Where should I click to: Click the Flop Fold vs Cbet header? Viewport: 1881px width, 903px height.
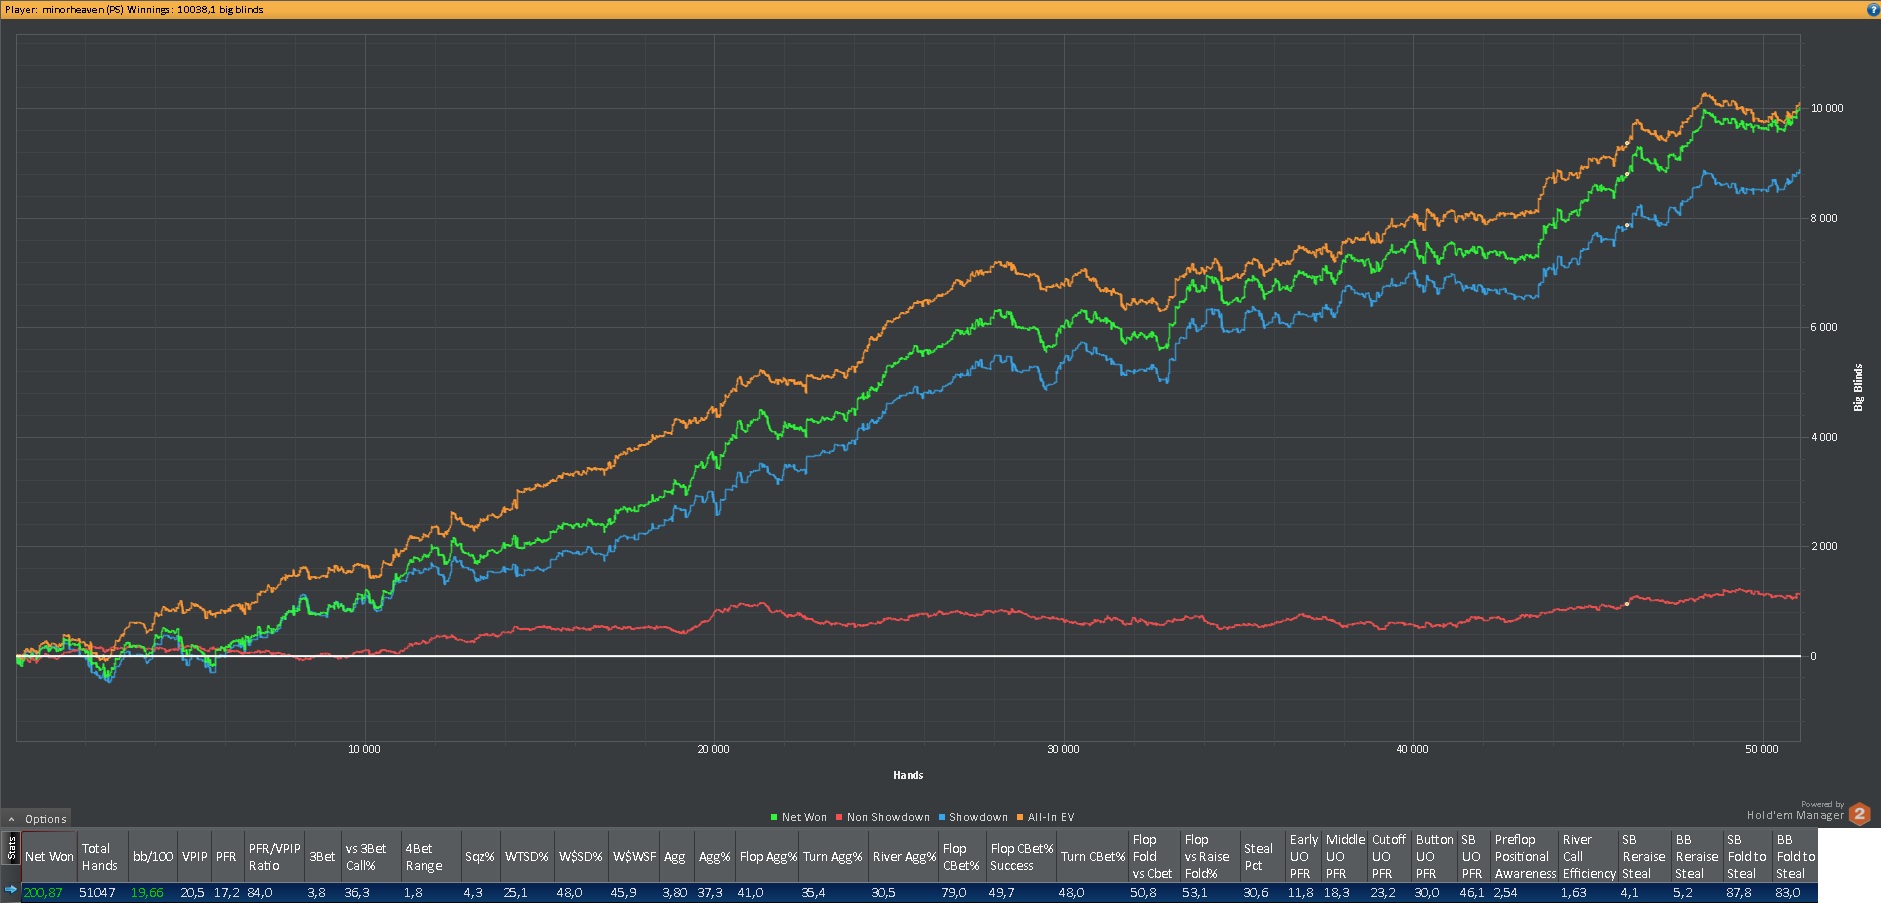(1154, 856)
